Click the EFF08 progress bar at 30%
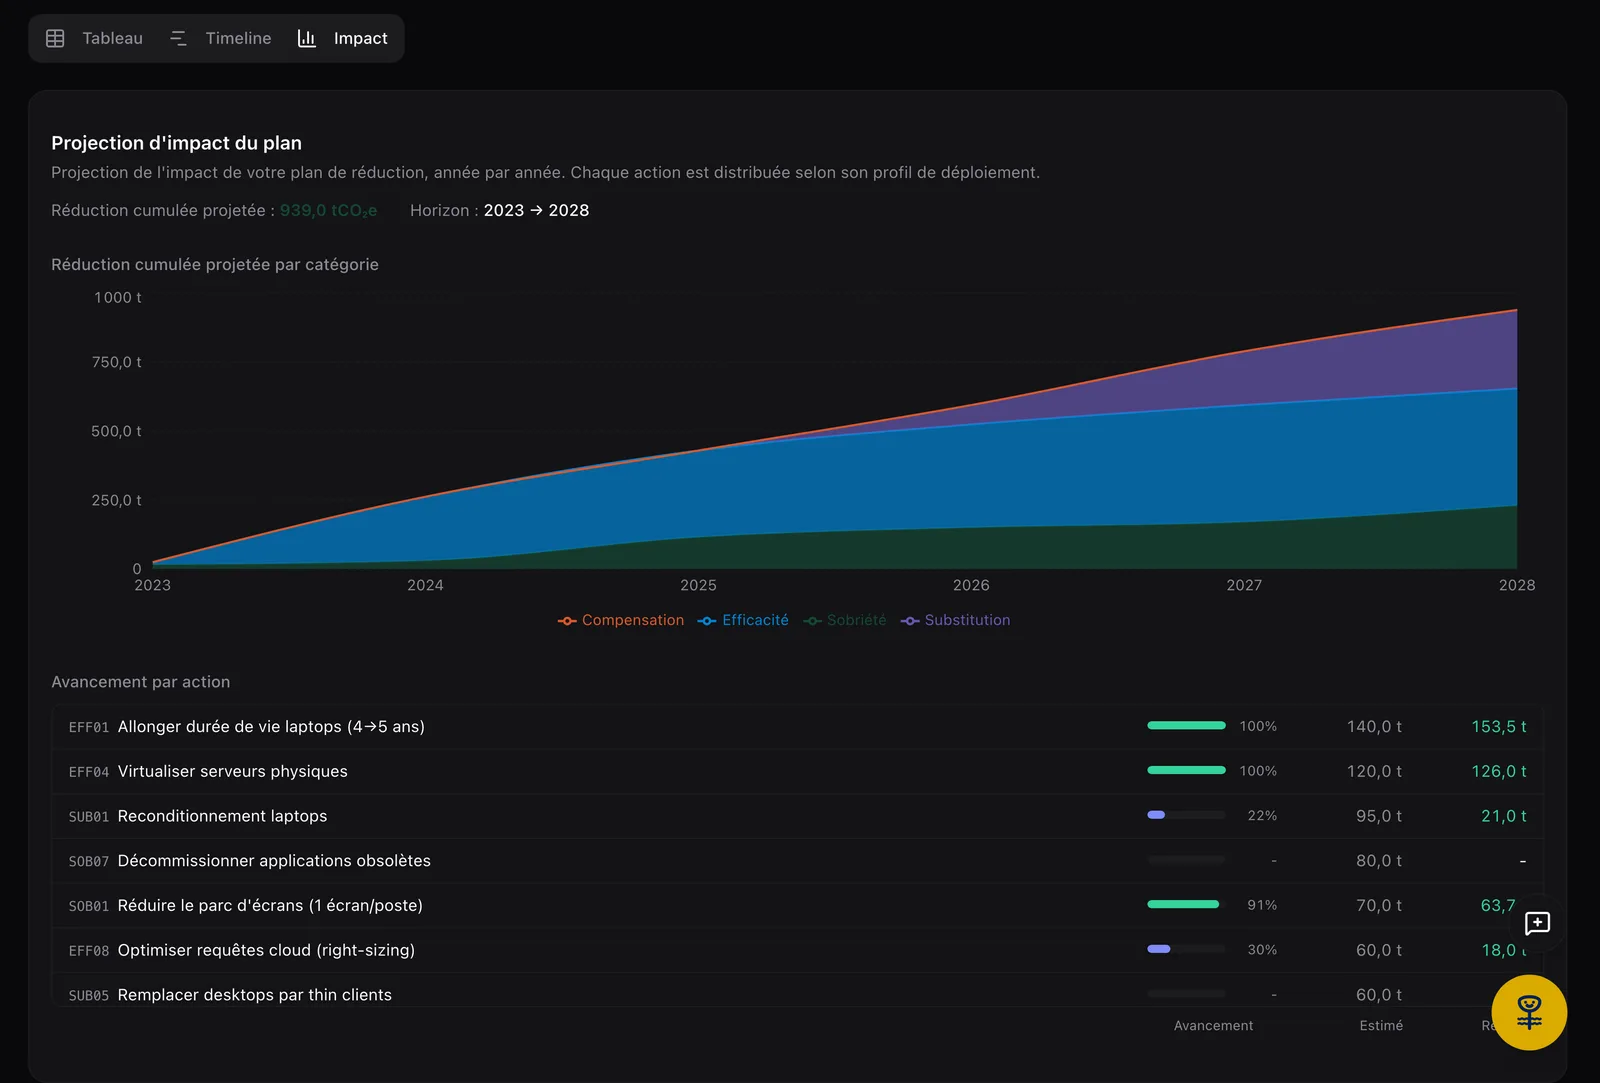 tap(1186, 949)
